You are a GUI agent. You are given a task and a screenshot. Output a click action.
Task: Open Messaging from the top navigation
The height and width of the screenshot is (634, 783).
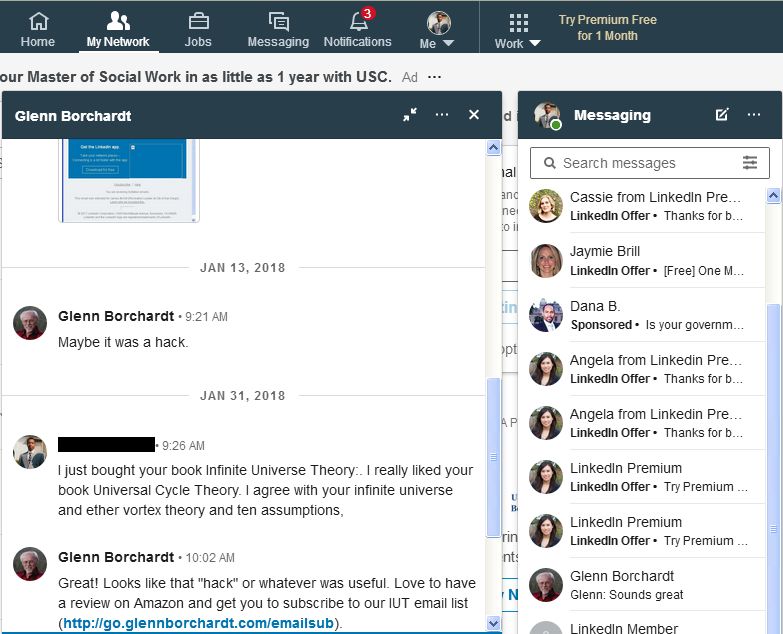[278, 30]
